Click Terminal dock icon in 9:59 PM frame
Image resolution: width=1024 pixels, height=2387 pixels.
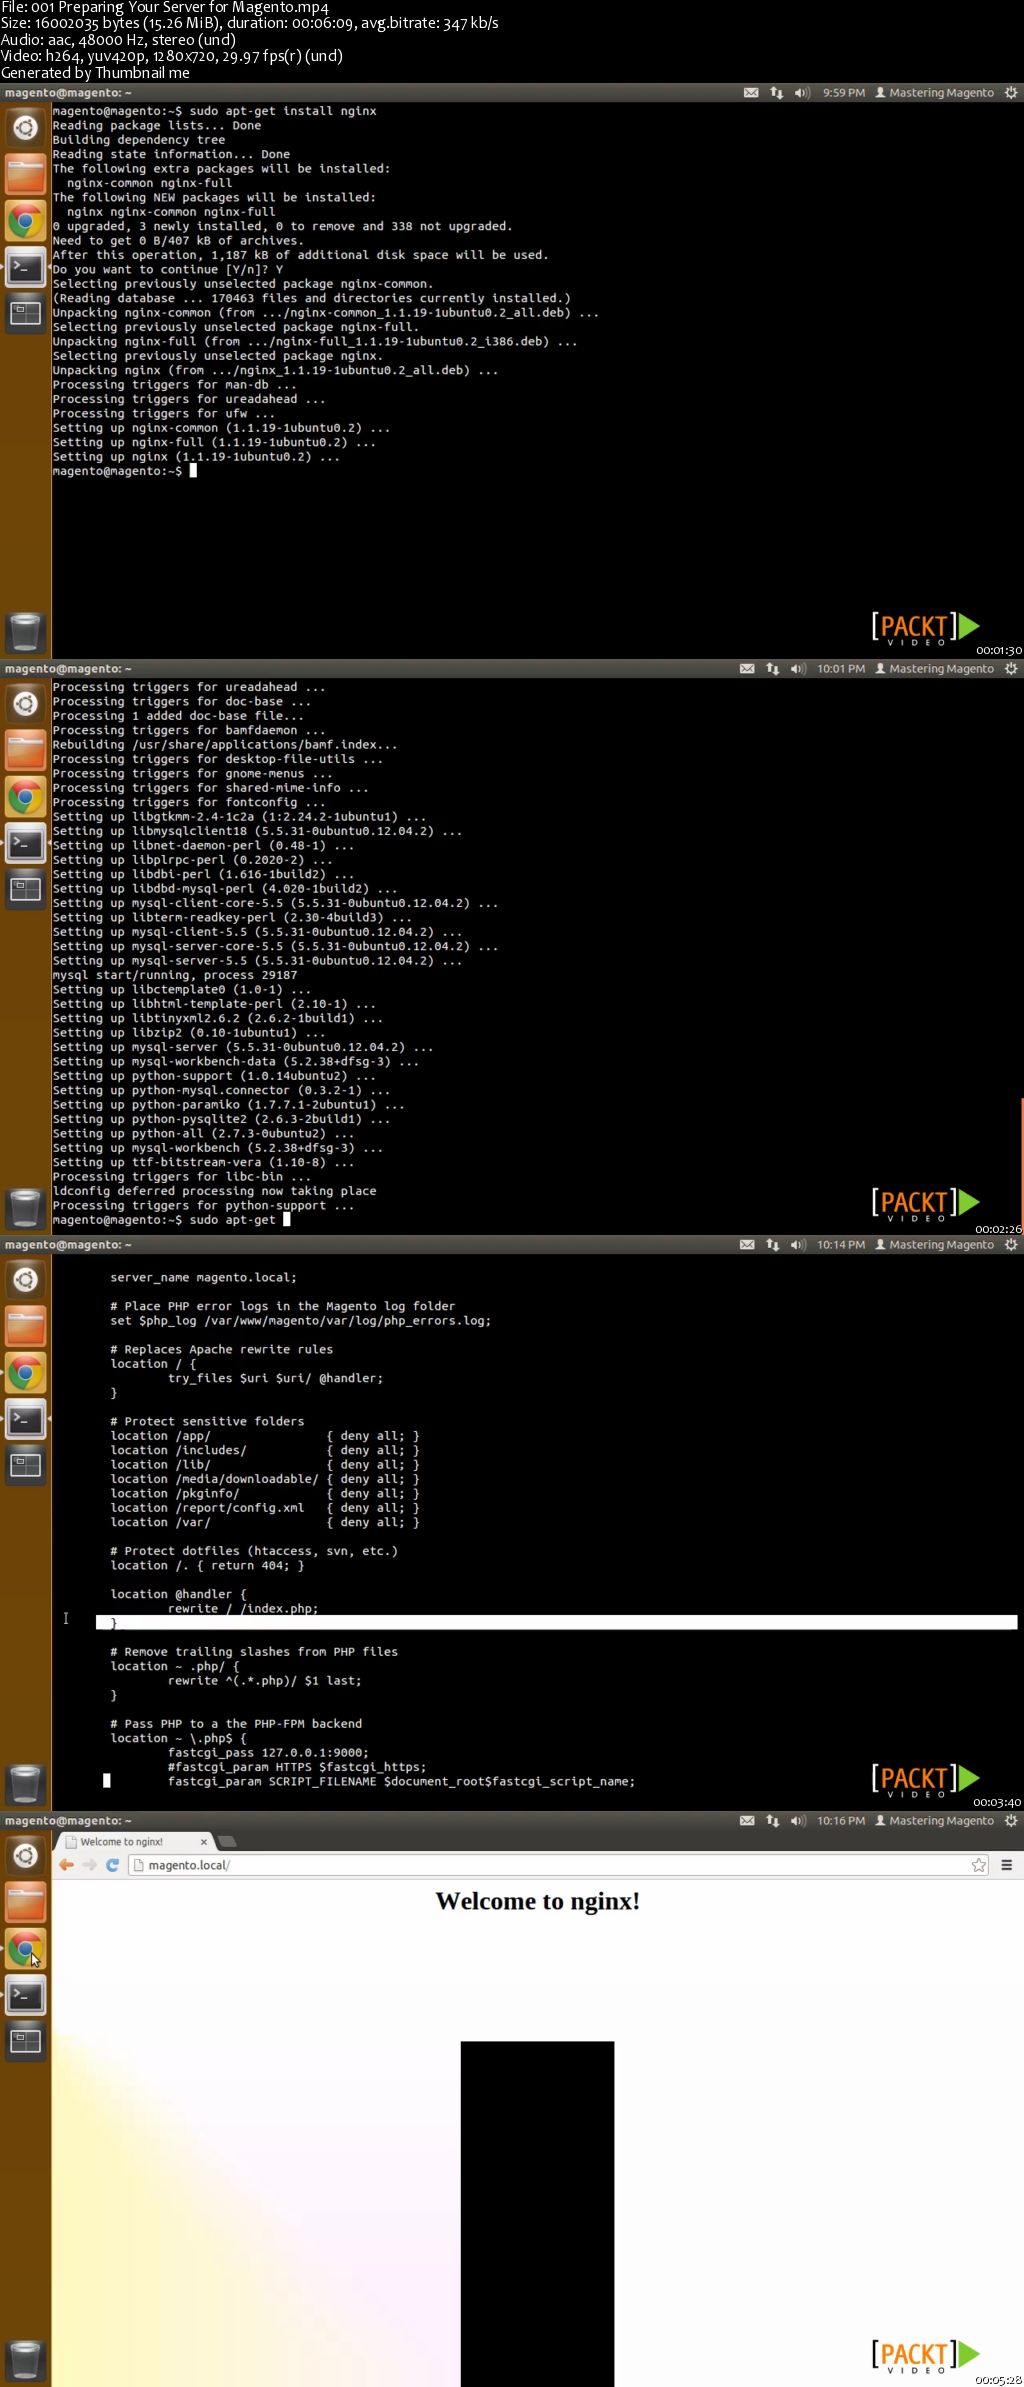(25, 267)
